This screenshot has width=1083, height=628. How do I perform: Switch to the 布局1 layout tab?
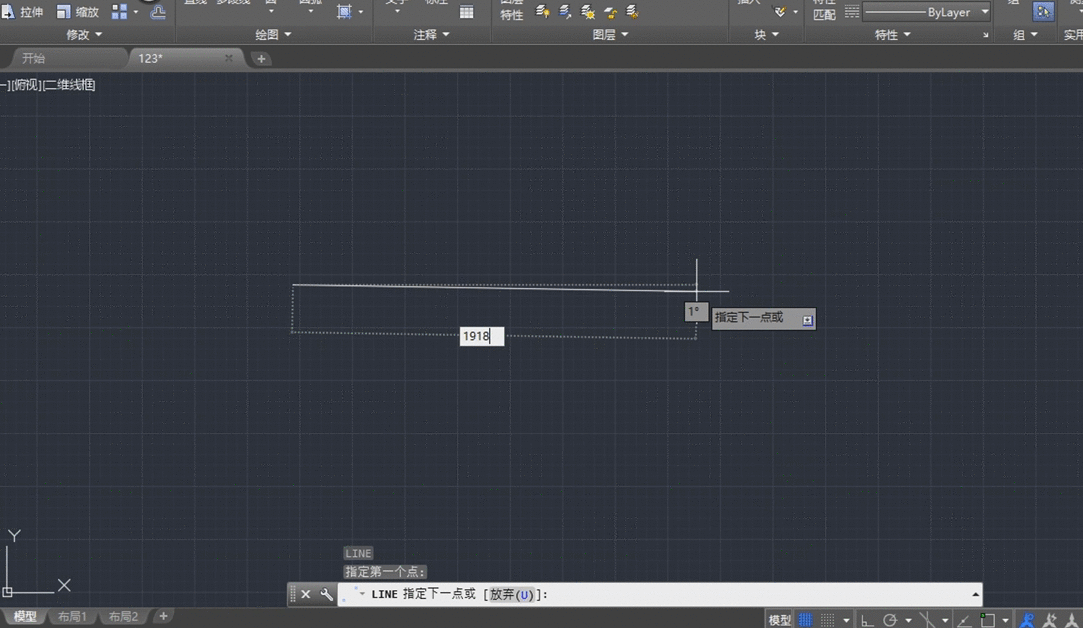pos(72,617)
